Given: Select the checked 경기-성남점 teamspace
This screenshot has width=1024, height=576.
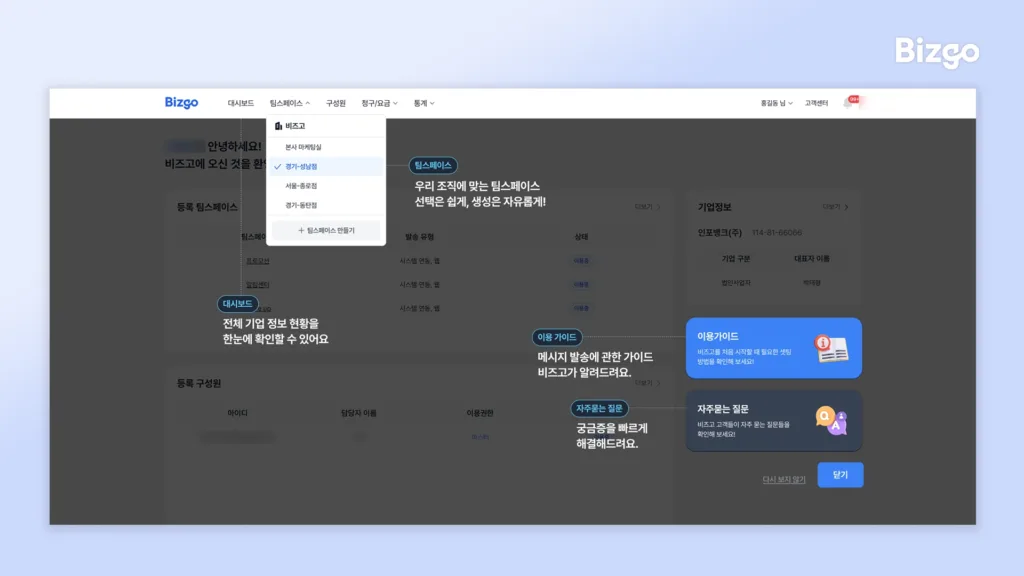Looking at the screenshot, I should click(326, 167).
